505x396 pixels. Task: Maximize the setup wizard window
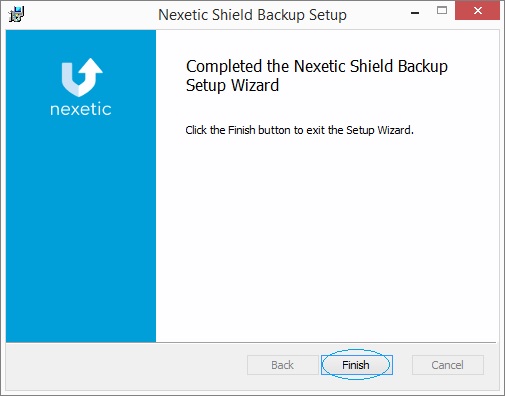point(442,11)
